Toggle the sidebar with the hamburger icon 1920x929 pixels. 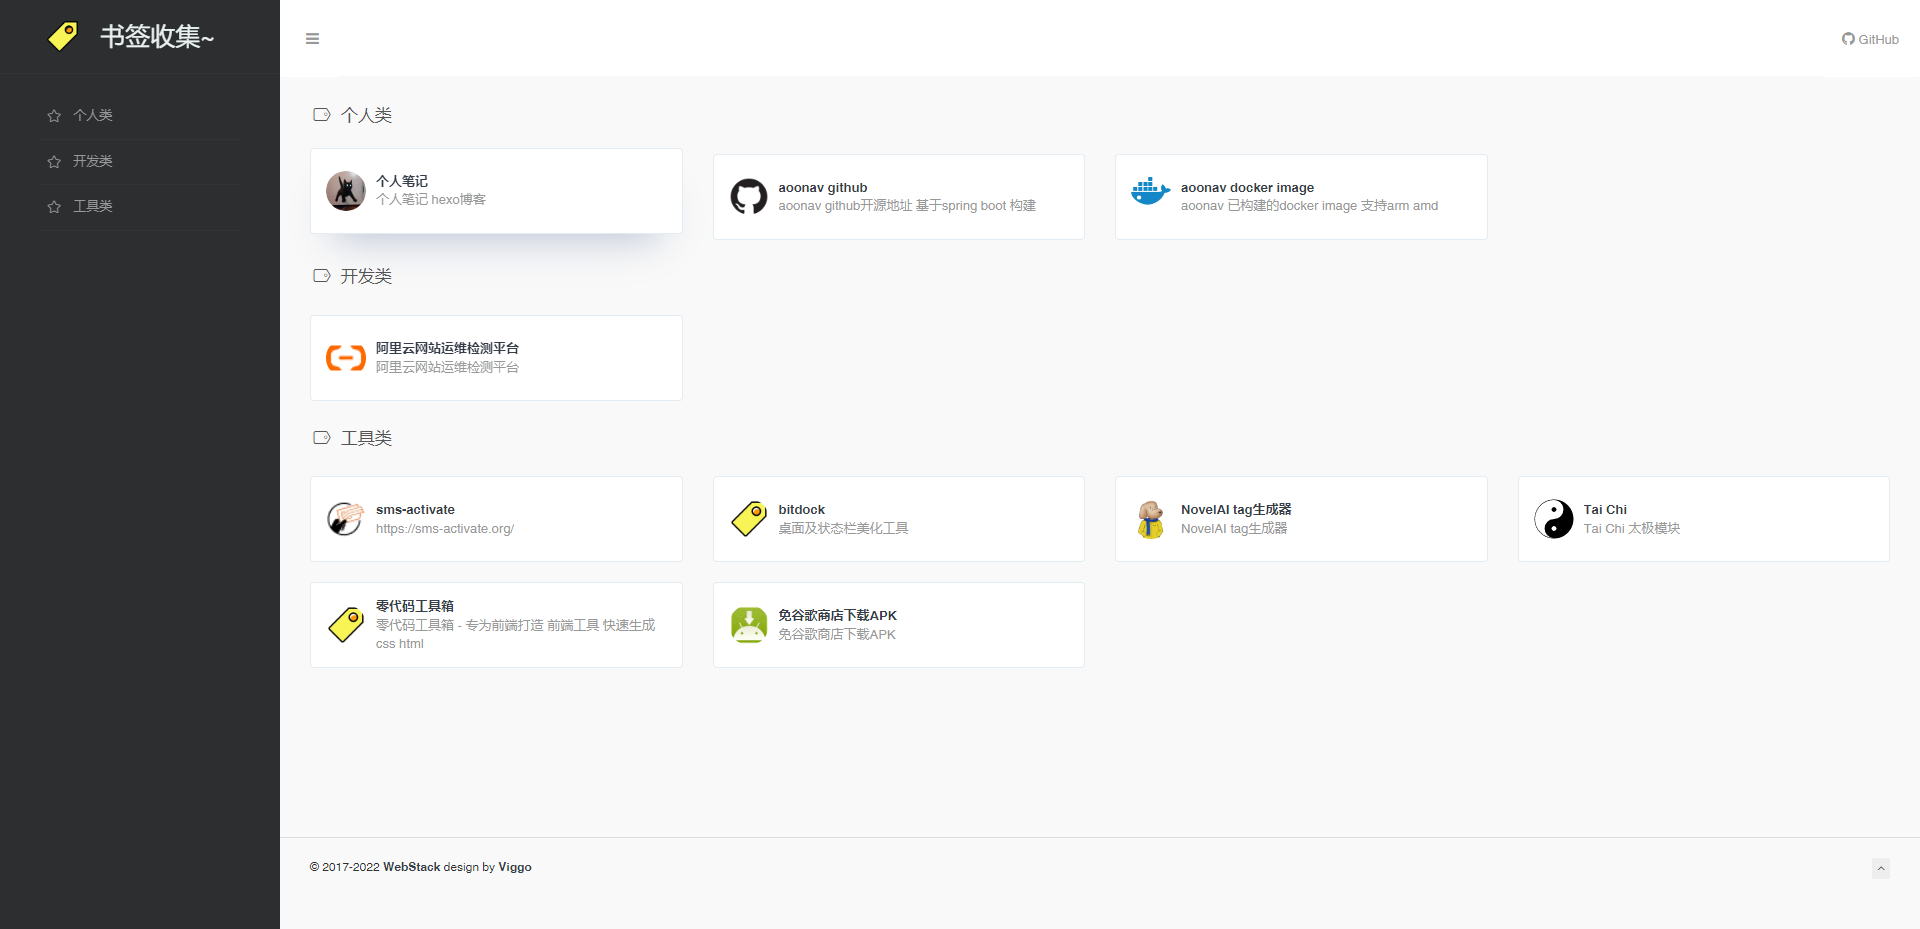(x=312, y=39)
